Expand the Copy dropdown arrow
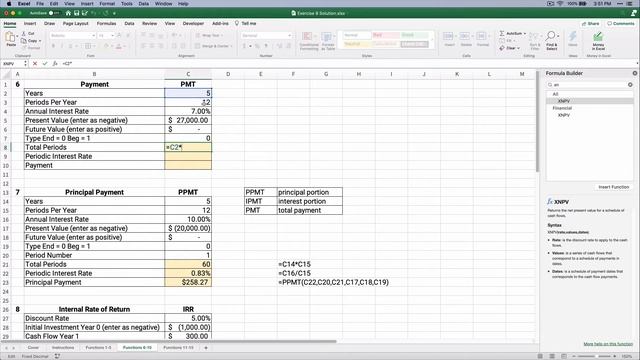 [x=40, y=41]
